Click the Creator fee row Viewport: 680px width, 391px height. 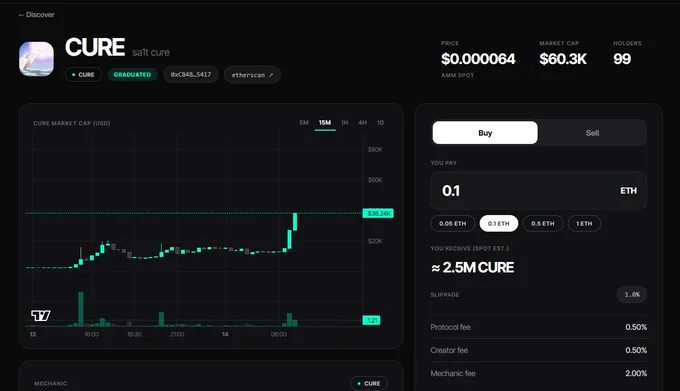[539, 350]
